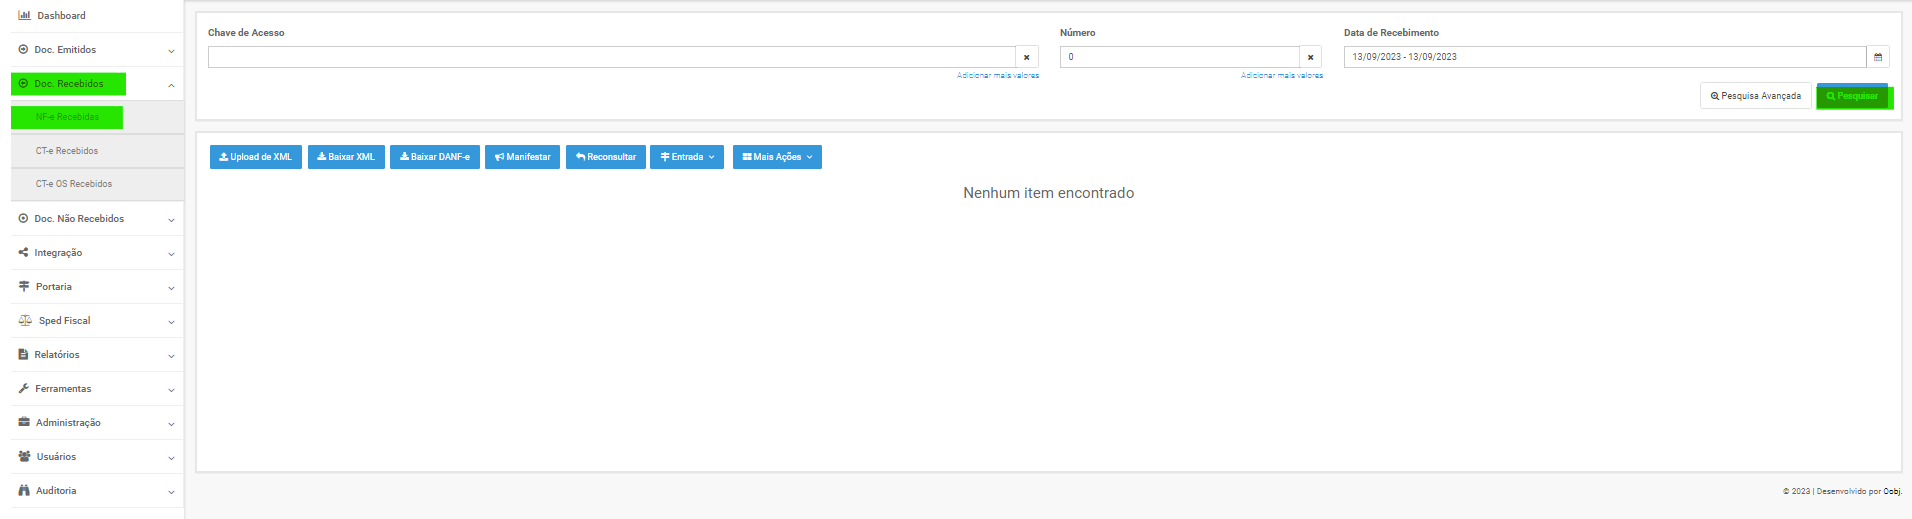Open CT-e OS Recebidos submenu item
Image resolution: width=1912 pixels, height=519 pixels.
pyautogui.click(x=74, y=184)
